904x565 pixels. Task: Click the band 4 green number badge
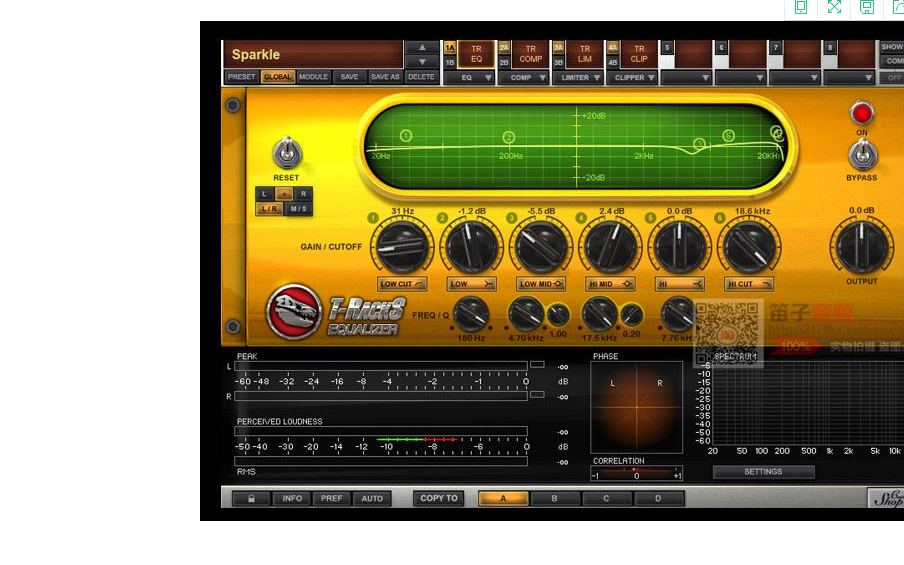pos(581,218)
